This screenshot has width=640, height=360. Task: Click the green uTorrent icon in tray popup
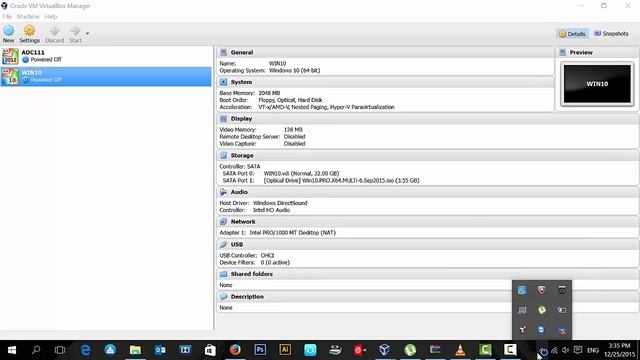point(542,310)
